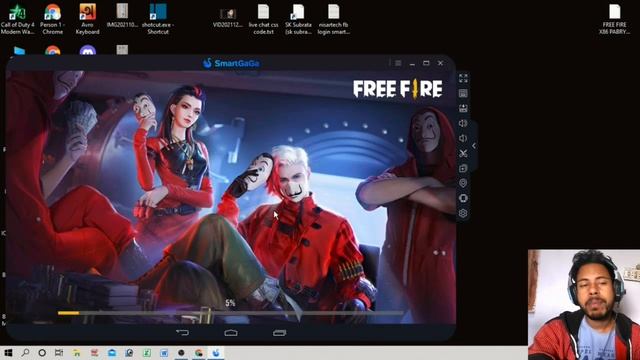Click the Free Fire loading progress bar
Screen dimensions: 640x360
230,313
